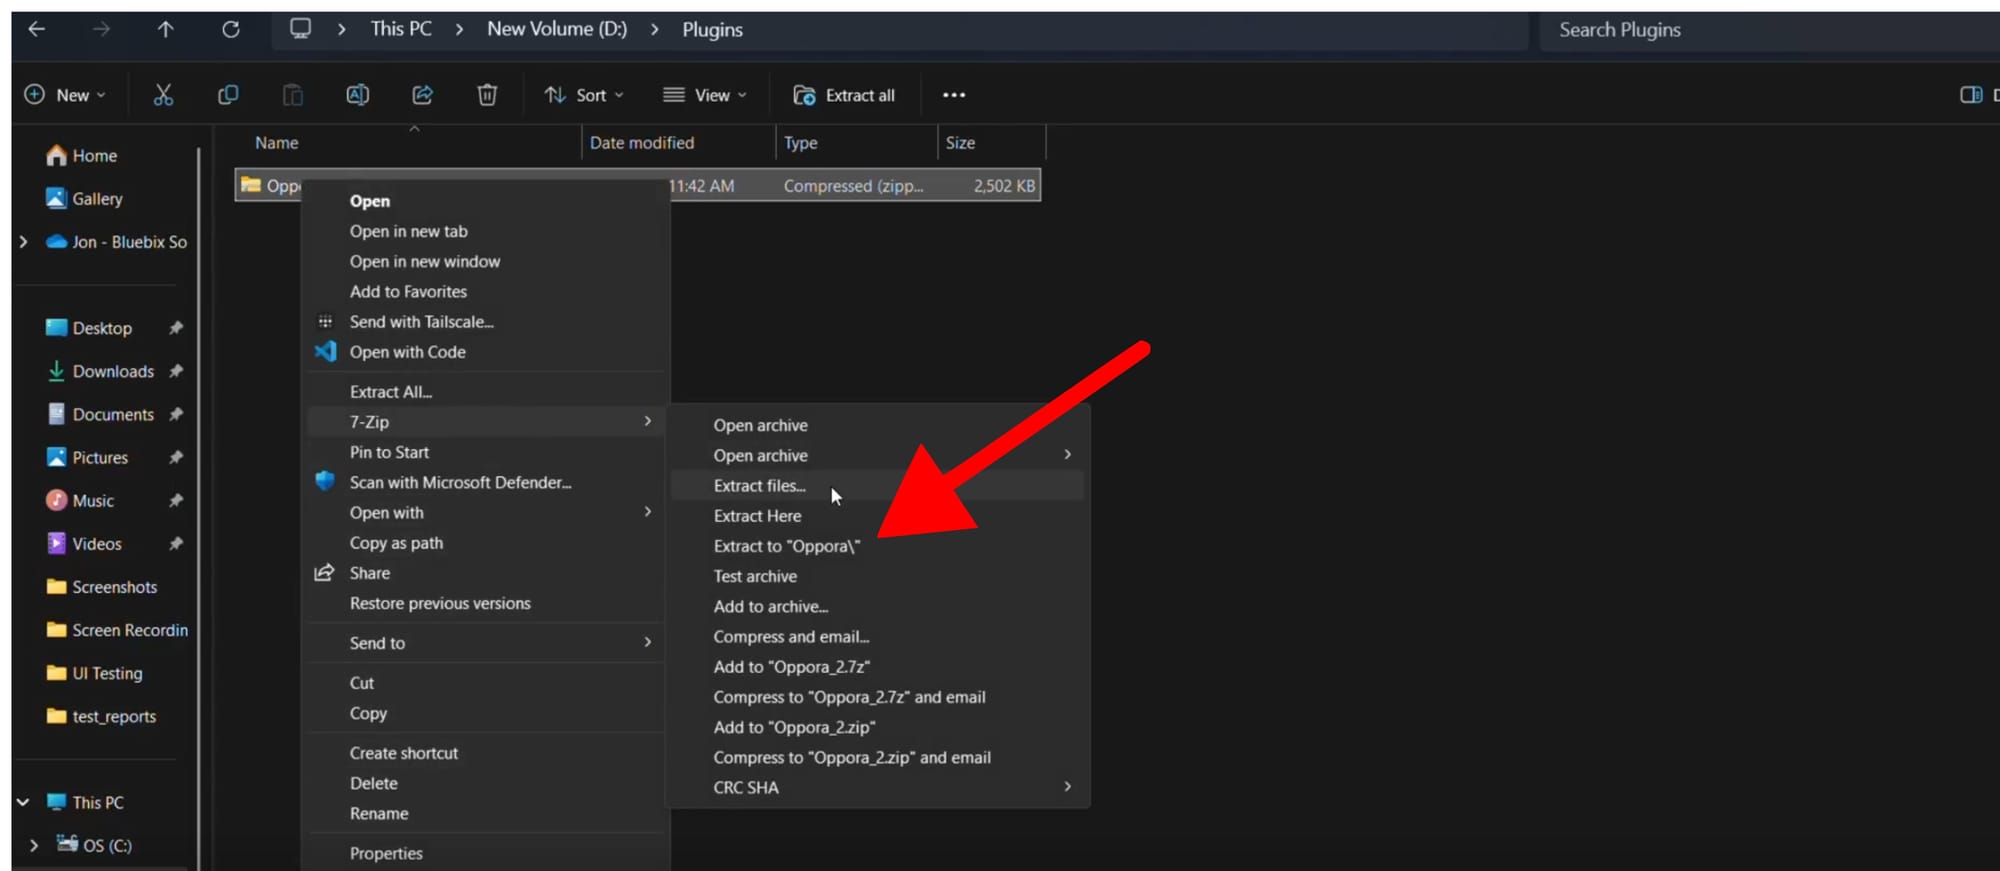Viewport: 2000px width, 871px height.
Task: Click the Search Plugins field
Action: (1770, 30)
